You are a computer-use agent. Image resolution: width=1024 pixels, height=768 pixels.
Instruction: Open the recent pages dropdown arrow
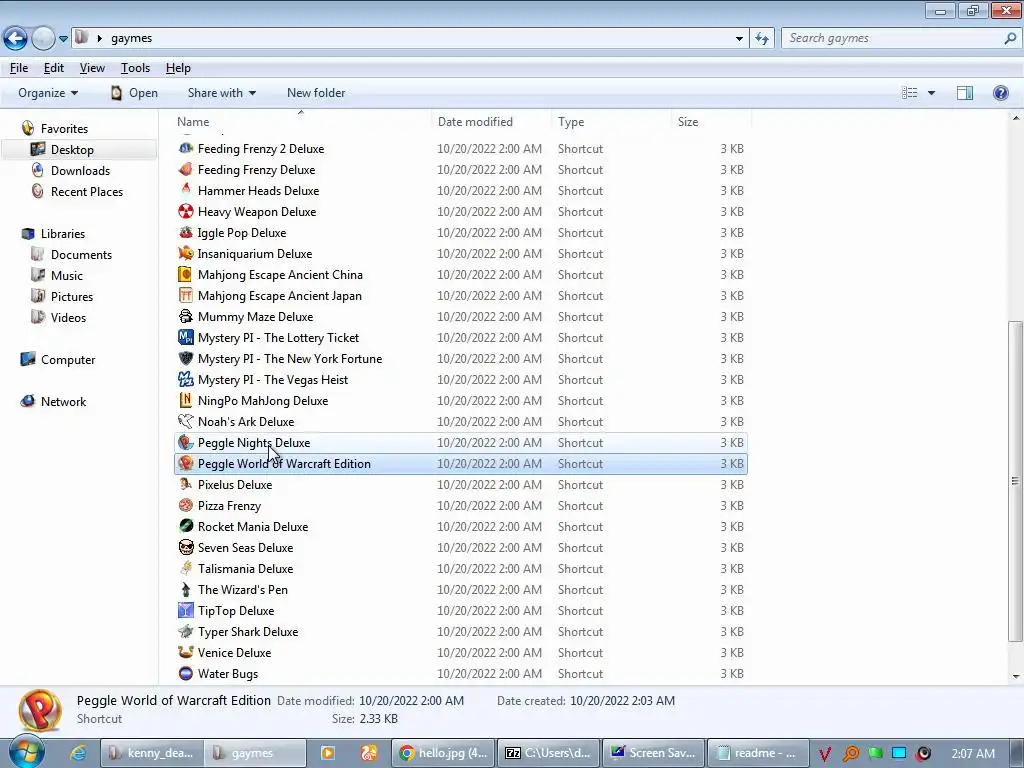pos(63,39)
